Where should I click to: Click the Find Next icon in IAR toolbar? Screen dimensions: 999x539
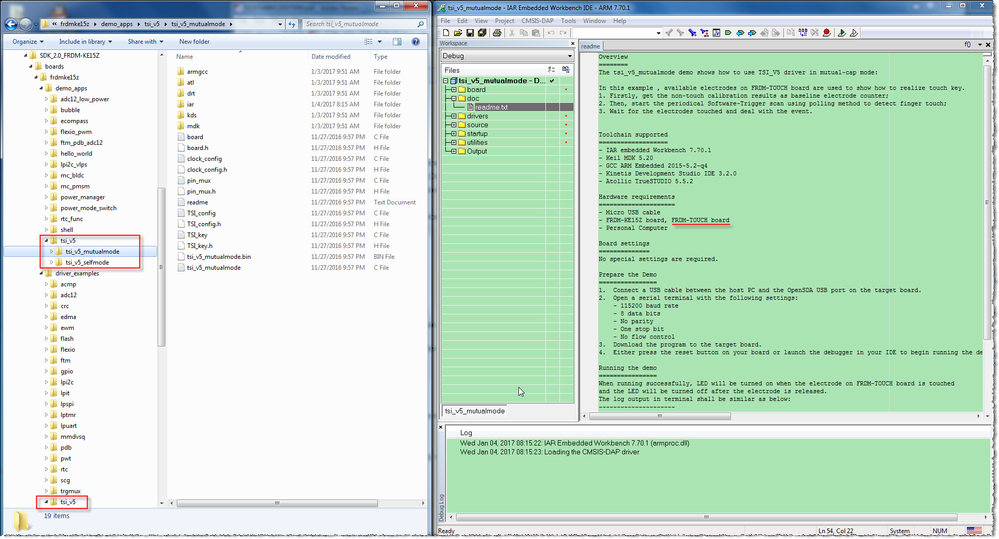(680, 32)
